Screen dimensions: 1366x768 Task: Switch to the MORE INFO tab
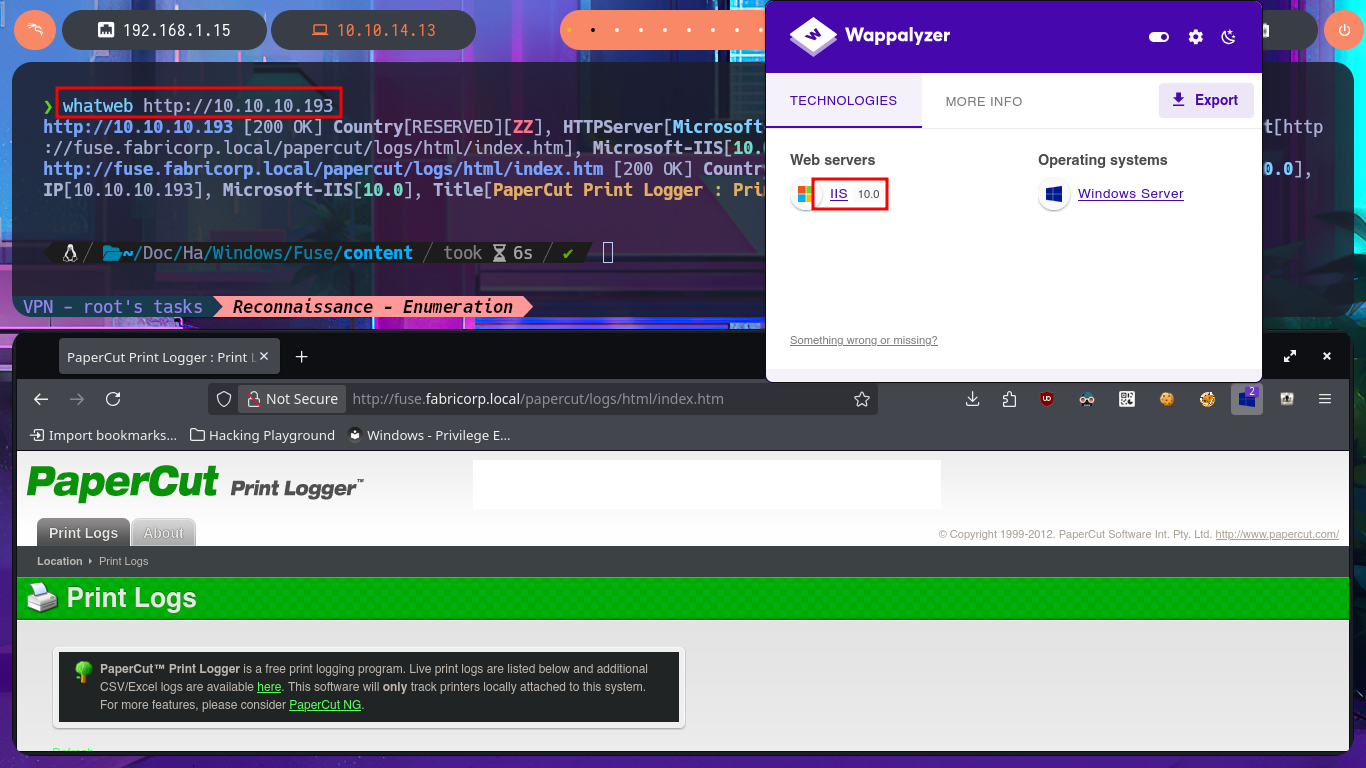pos(983,101)
